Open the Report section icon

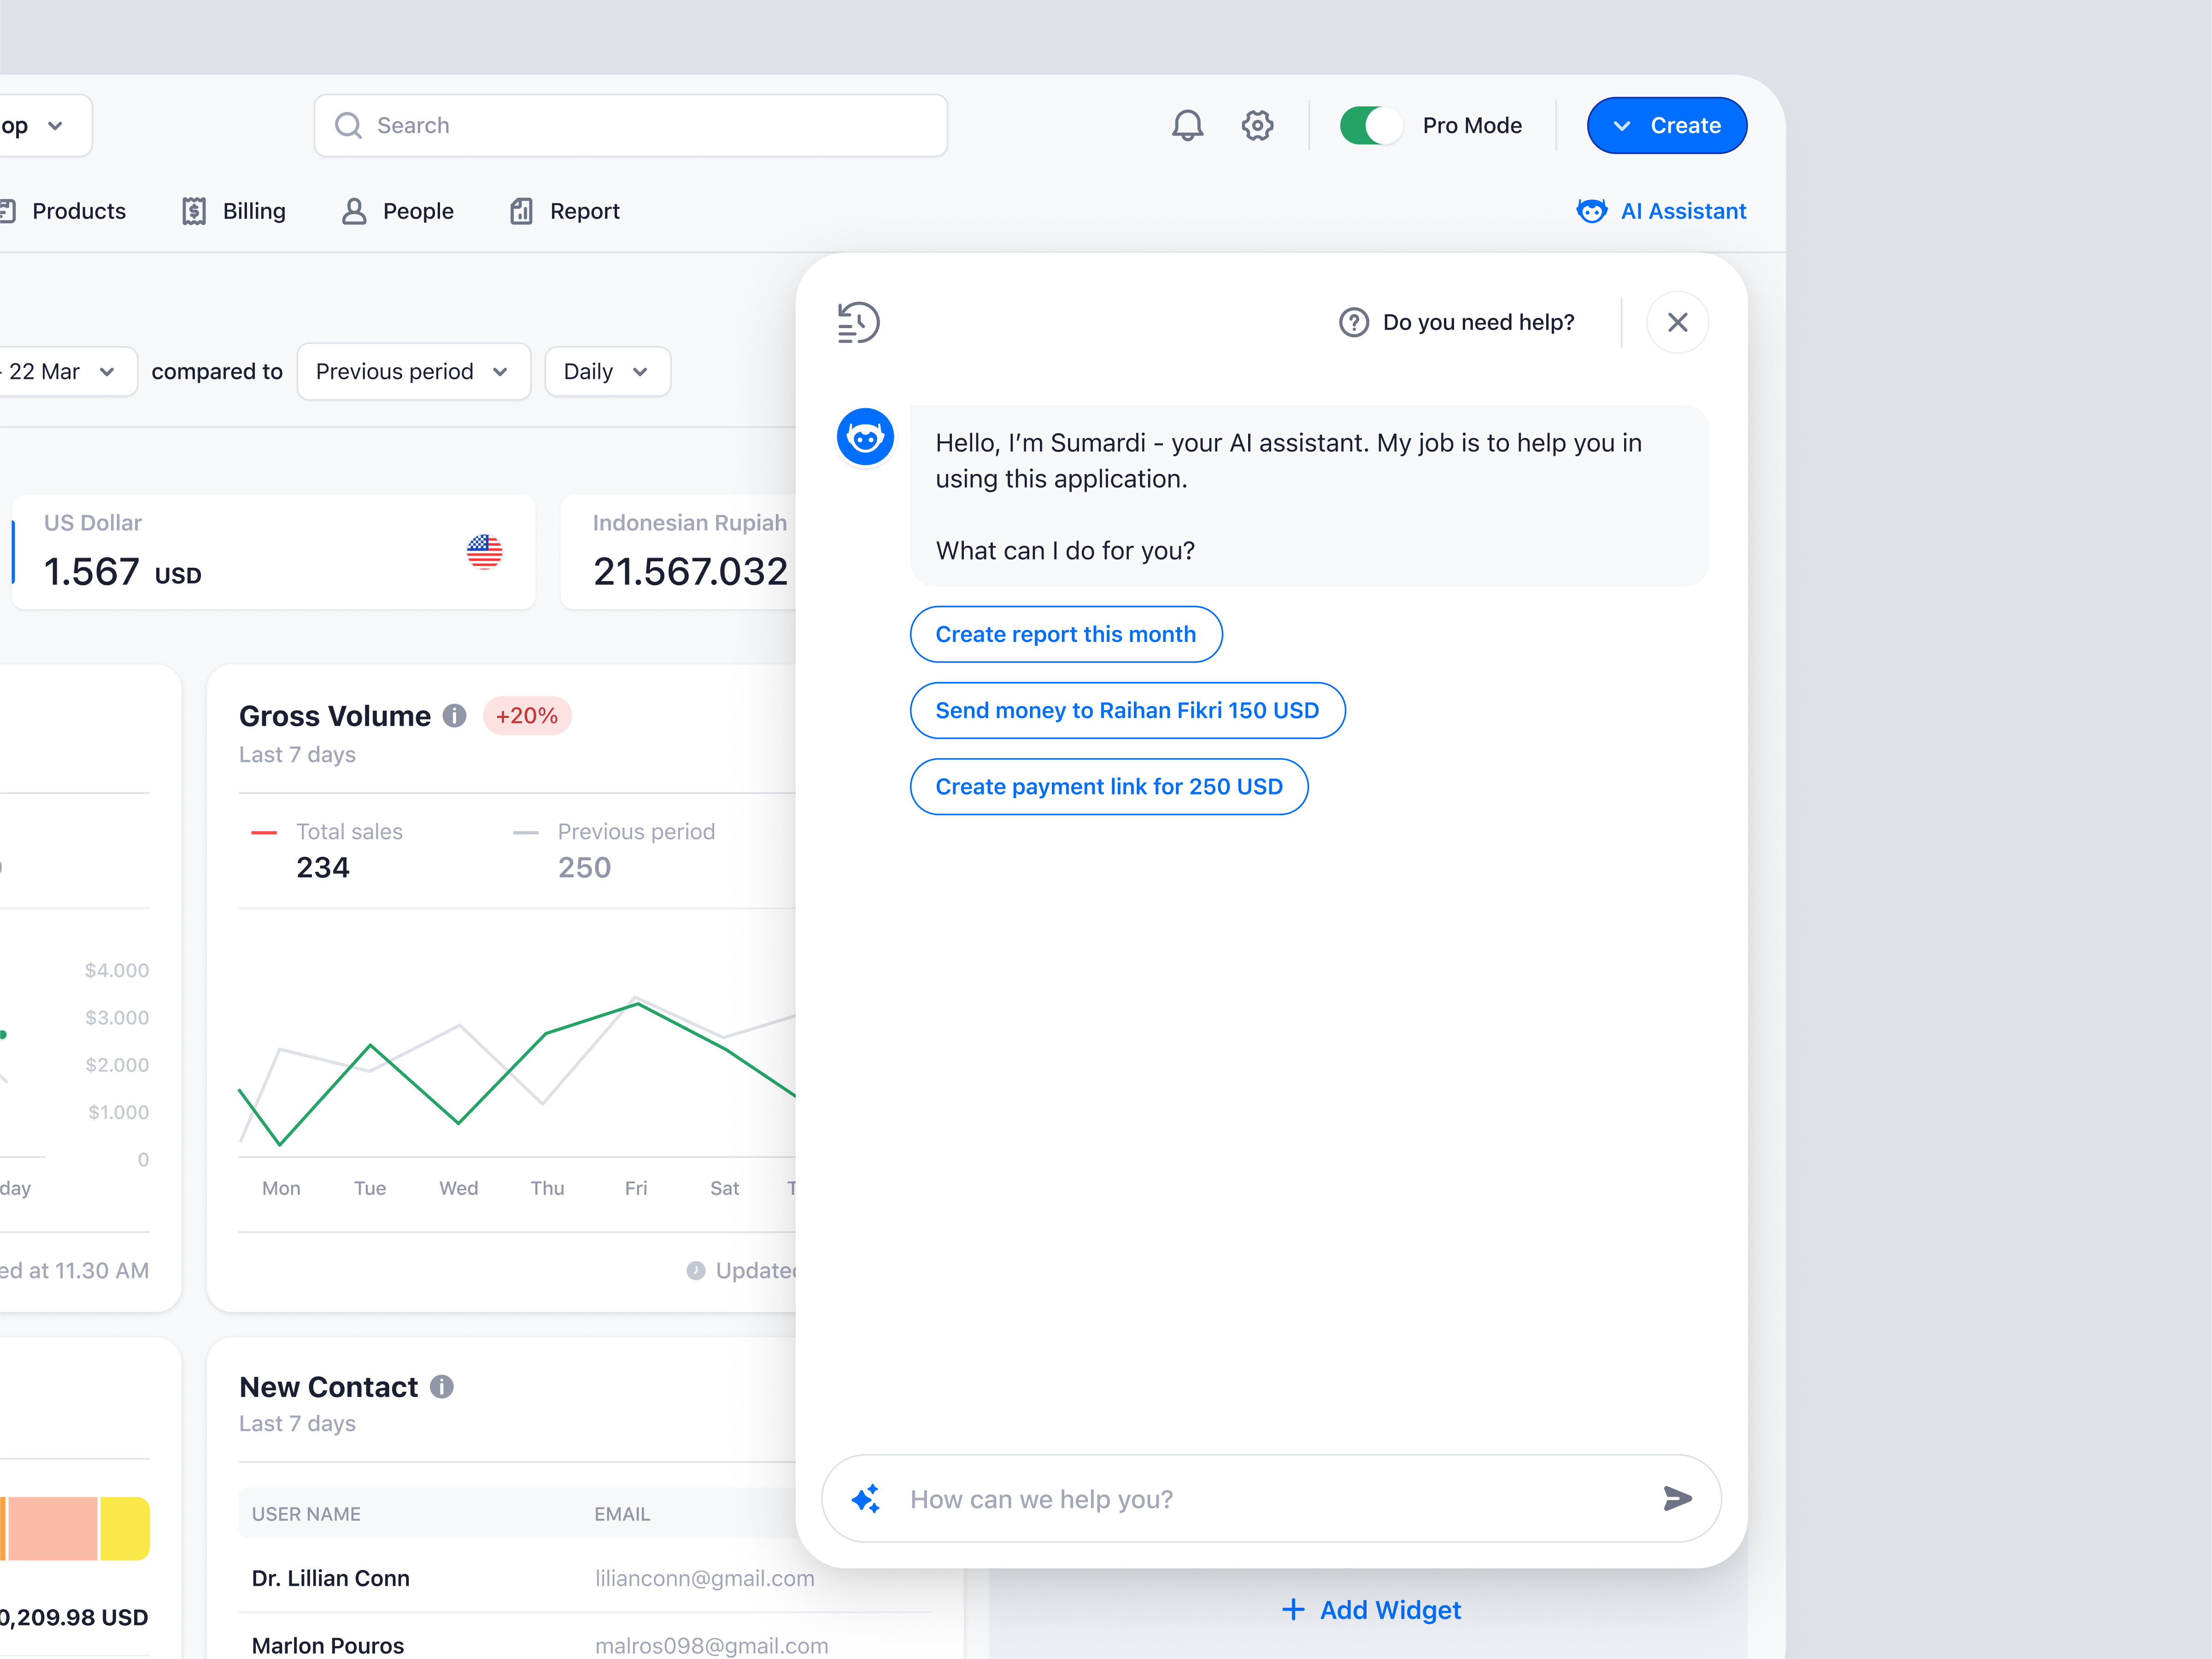pos(520,211)
